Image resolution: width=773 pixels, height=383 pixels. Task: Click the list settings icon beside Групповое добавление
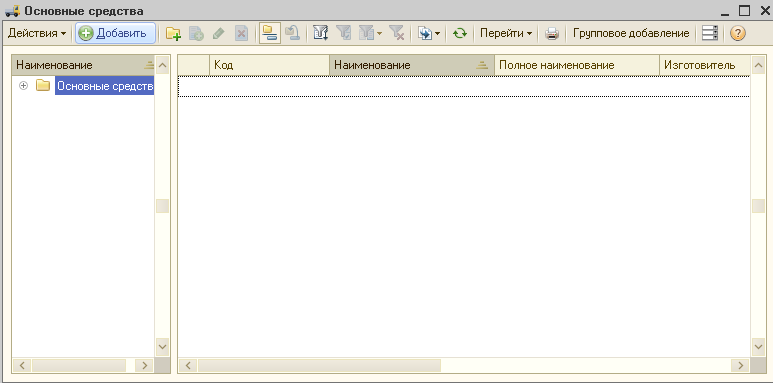[710, 34]
